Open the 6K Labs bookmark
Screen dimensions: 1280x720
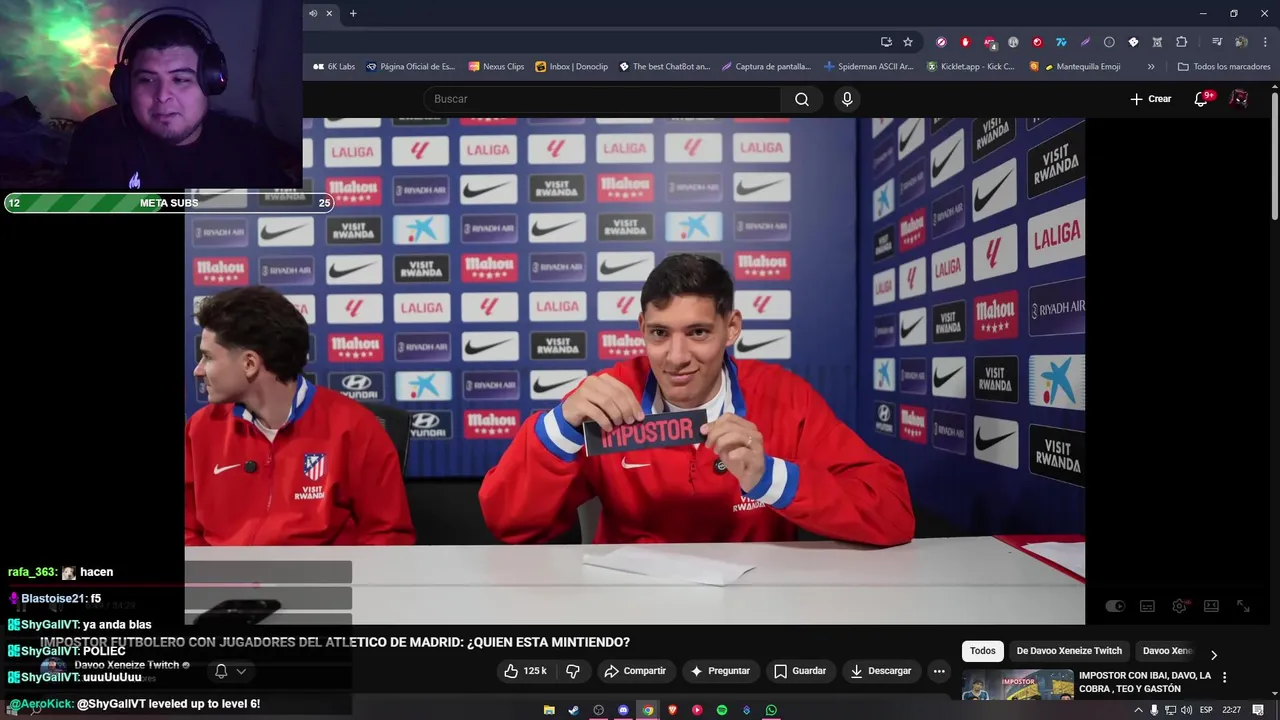click(x=334, y=67)
